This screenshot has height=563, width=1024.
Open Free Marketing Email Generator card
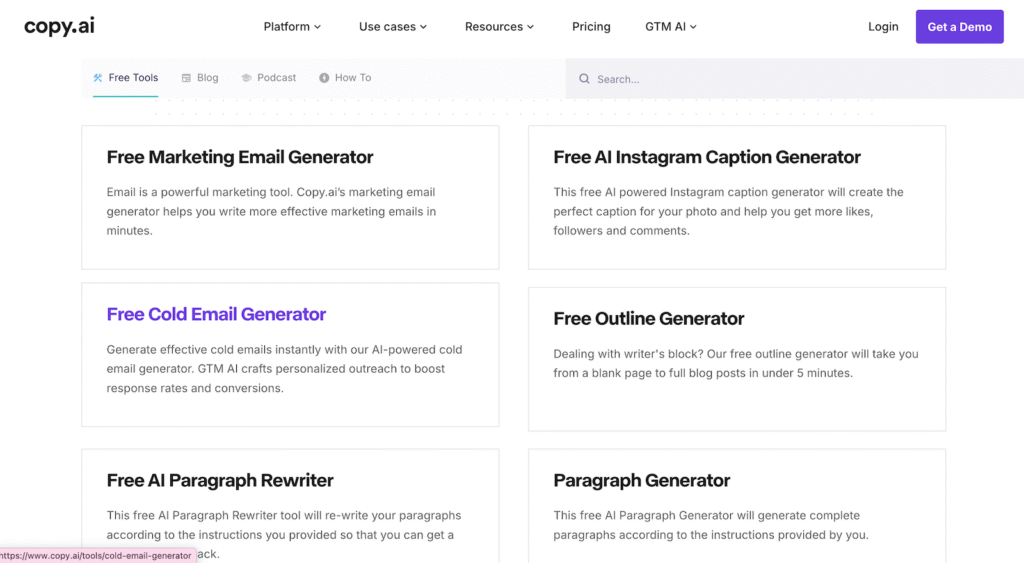click(x=240, y=157)
